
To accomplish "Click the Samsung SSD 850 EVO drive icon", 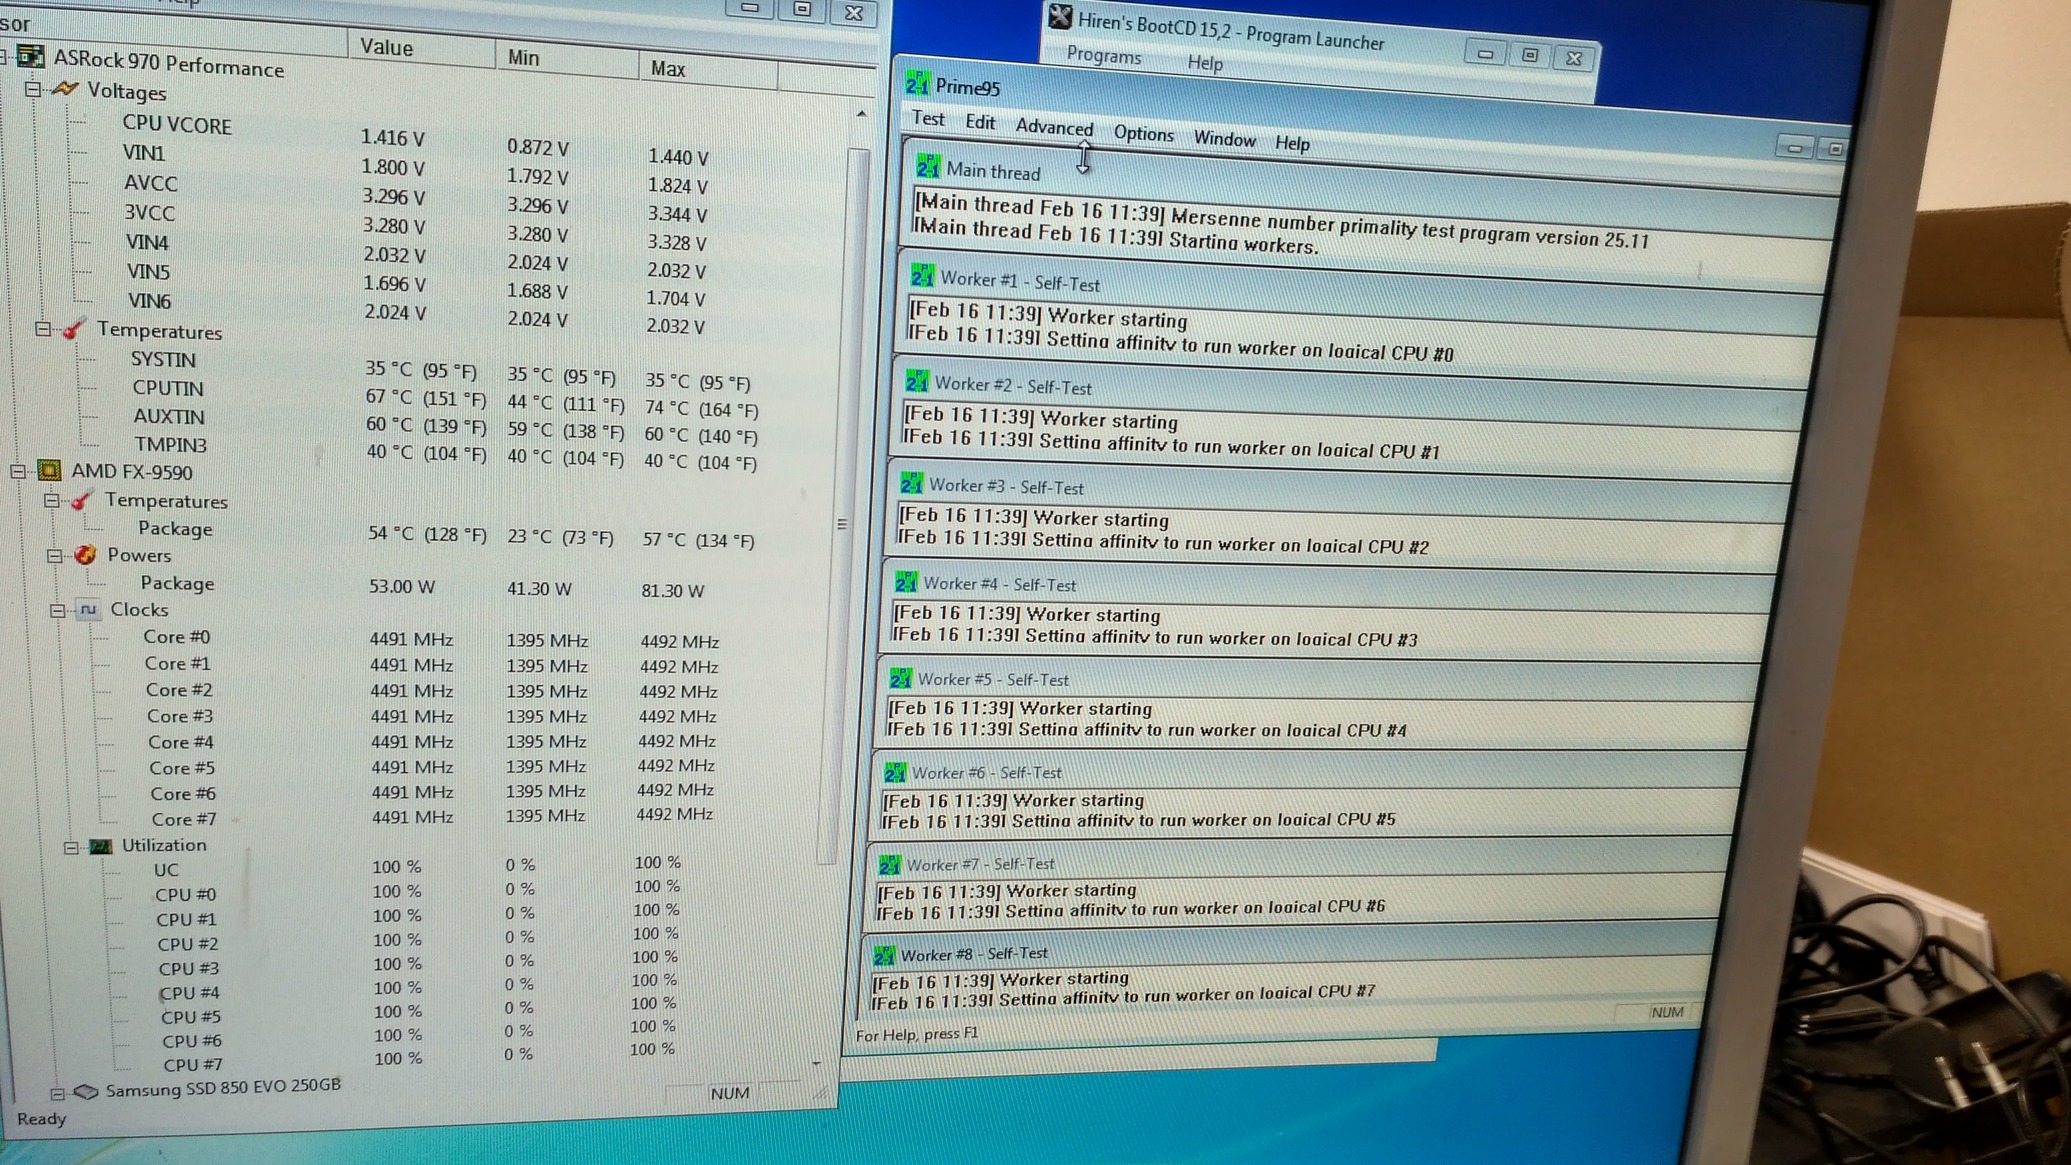I will click(x=86, y=1092).
